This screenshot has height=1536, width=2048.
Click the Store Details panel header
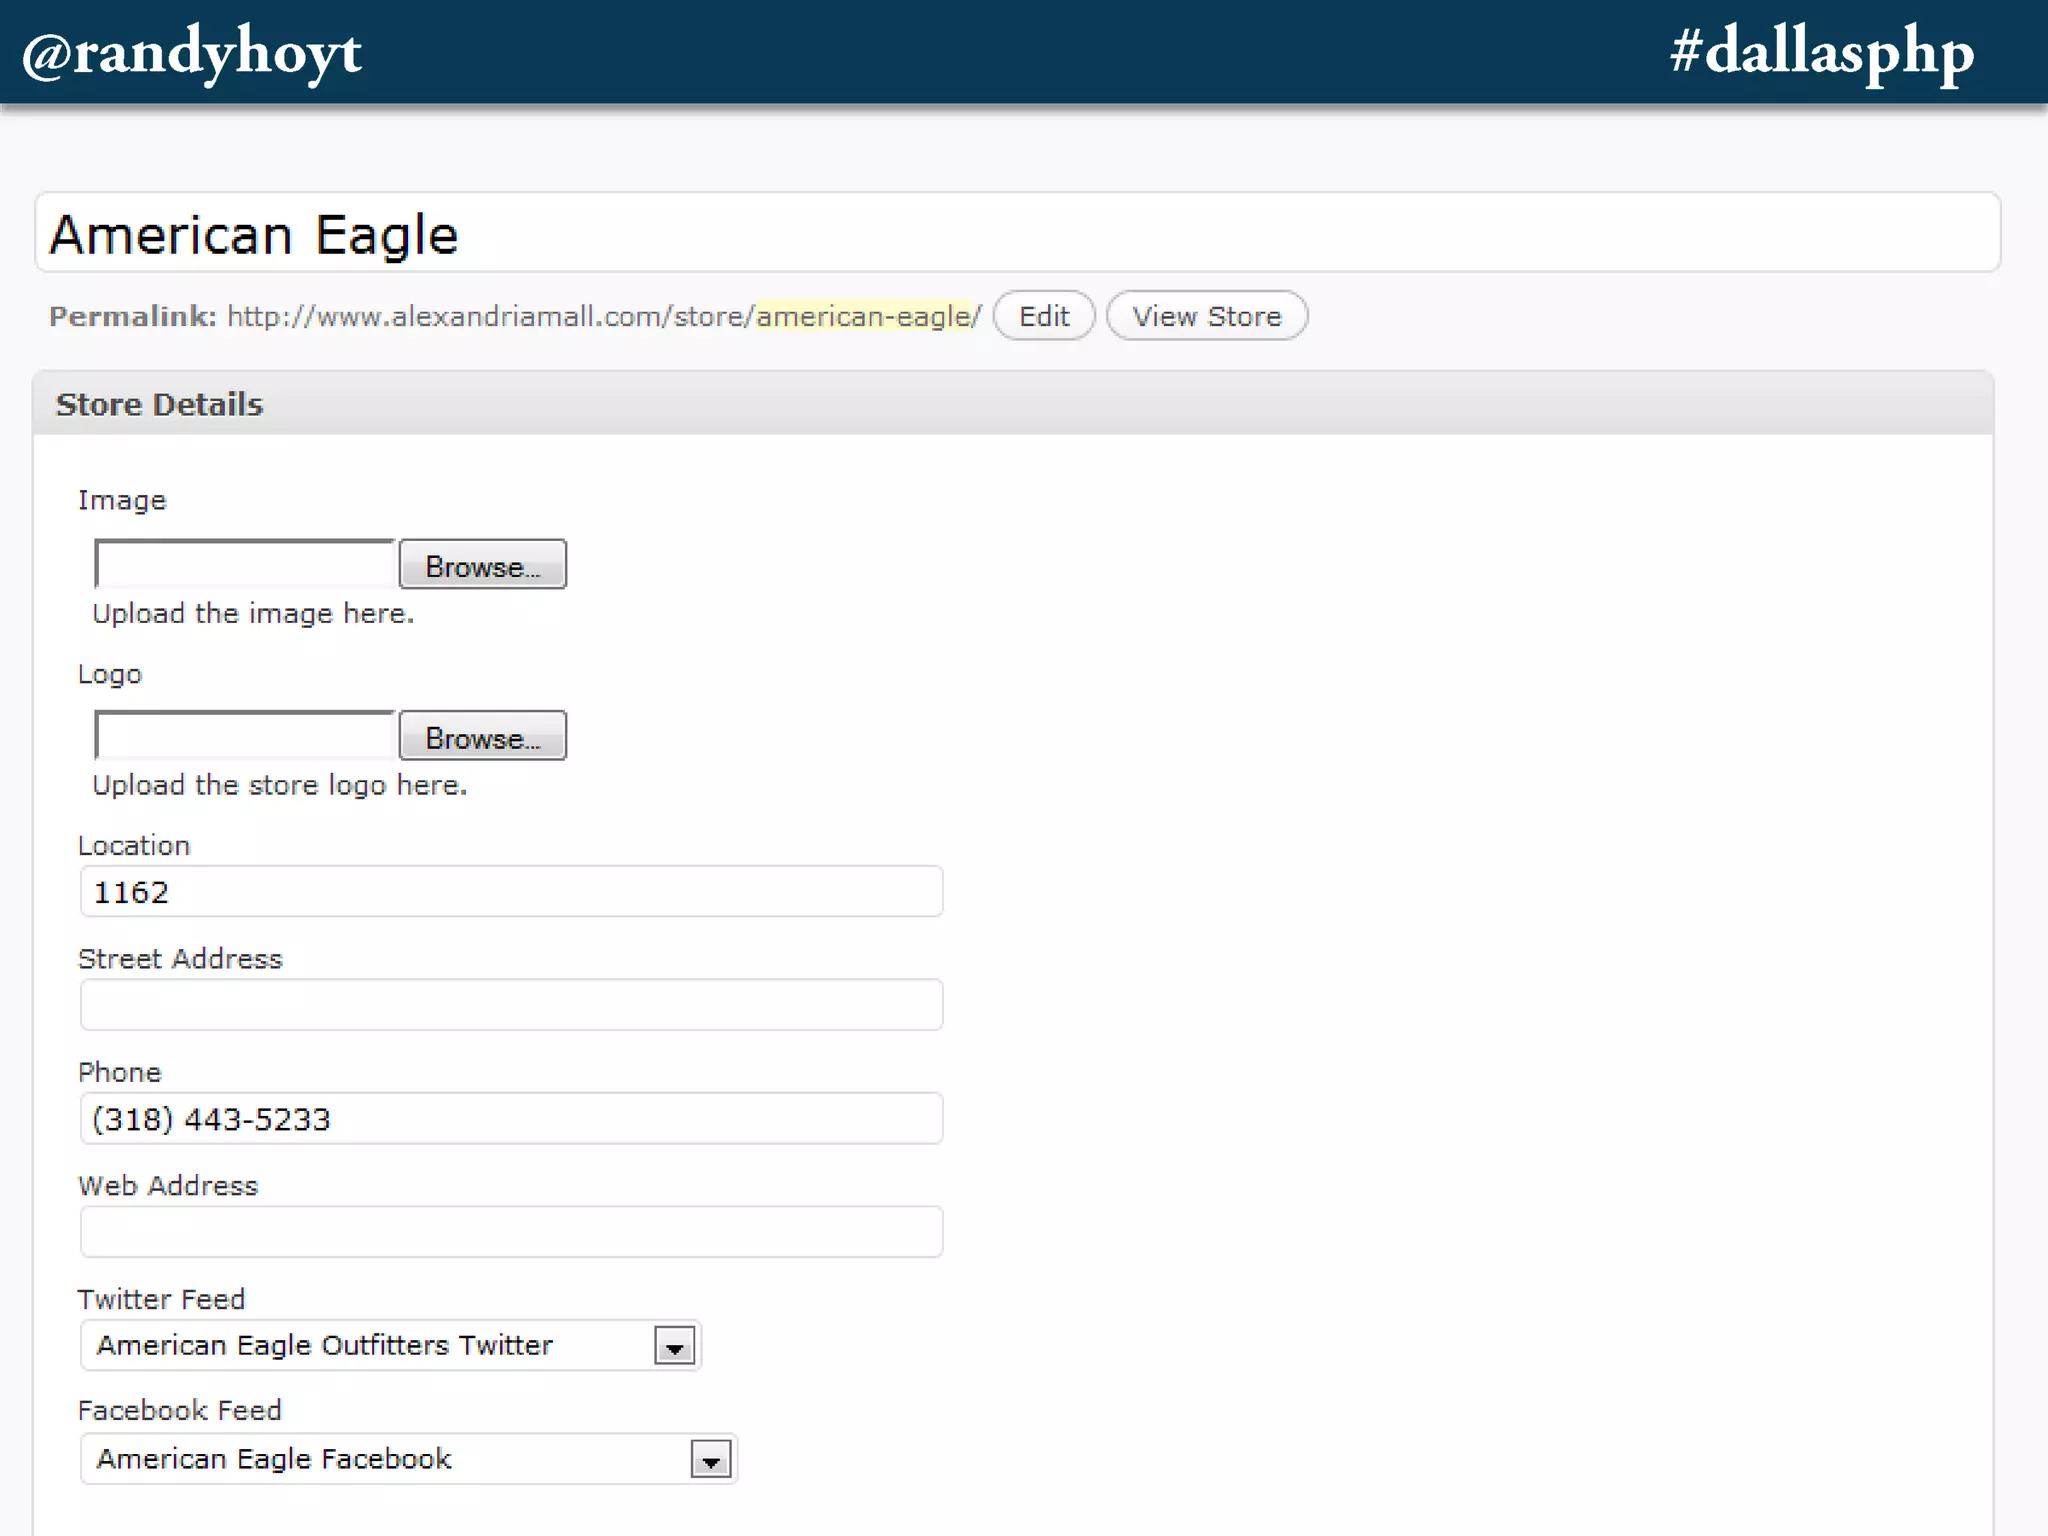[1012, 404]
